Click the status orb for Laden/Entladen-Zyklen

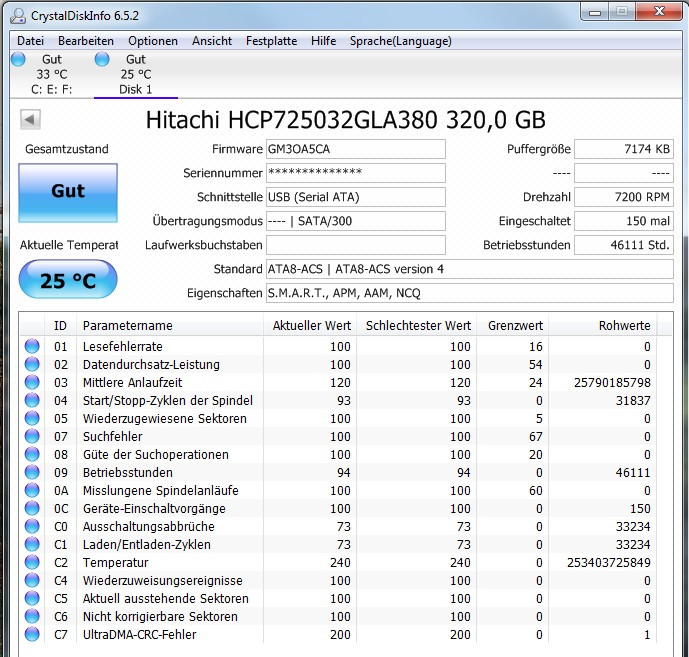click(32, 544)
